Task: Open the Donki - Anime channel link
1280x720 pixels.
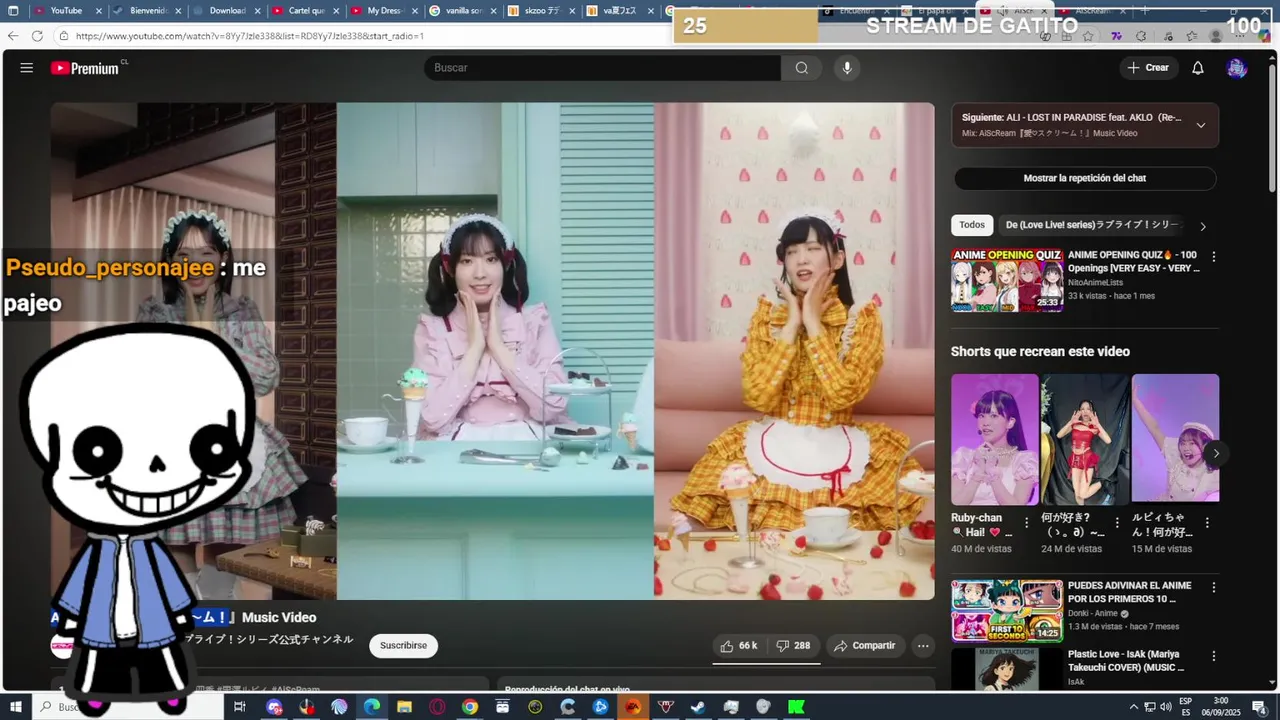Action: click(x=1093, y=613)
